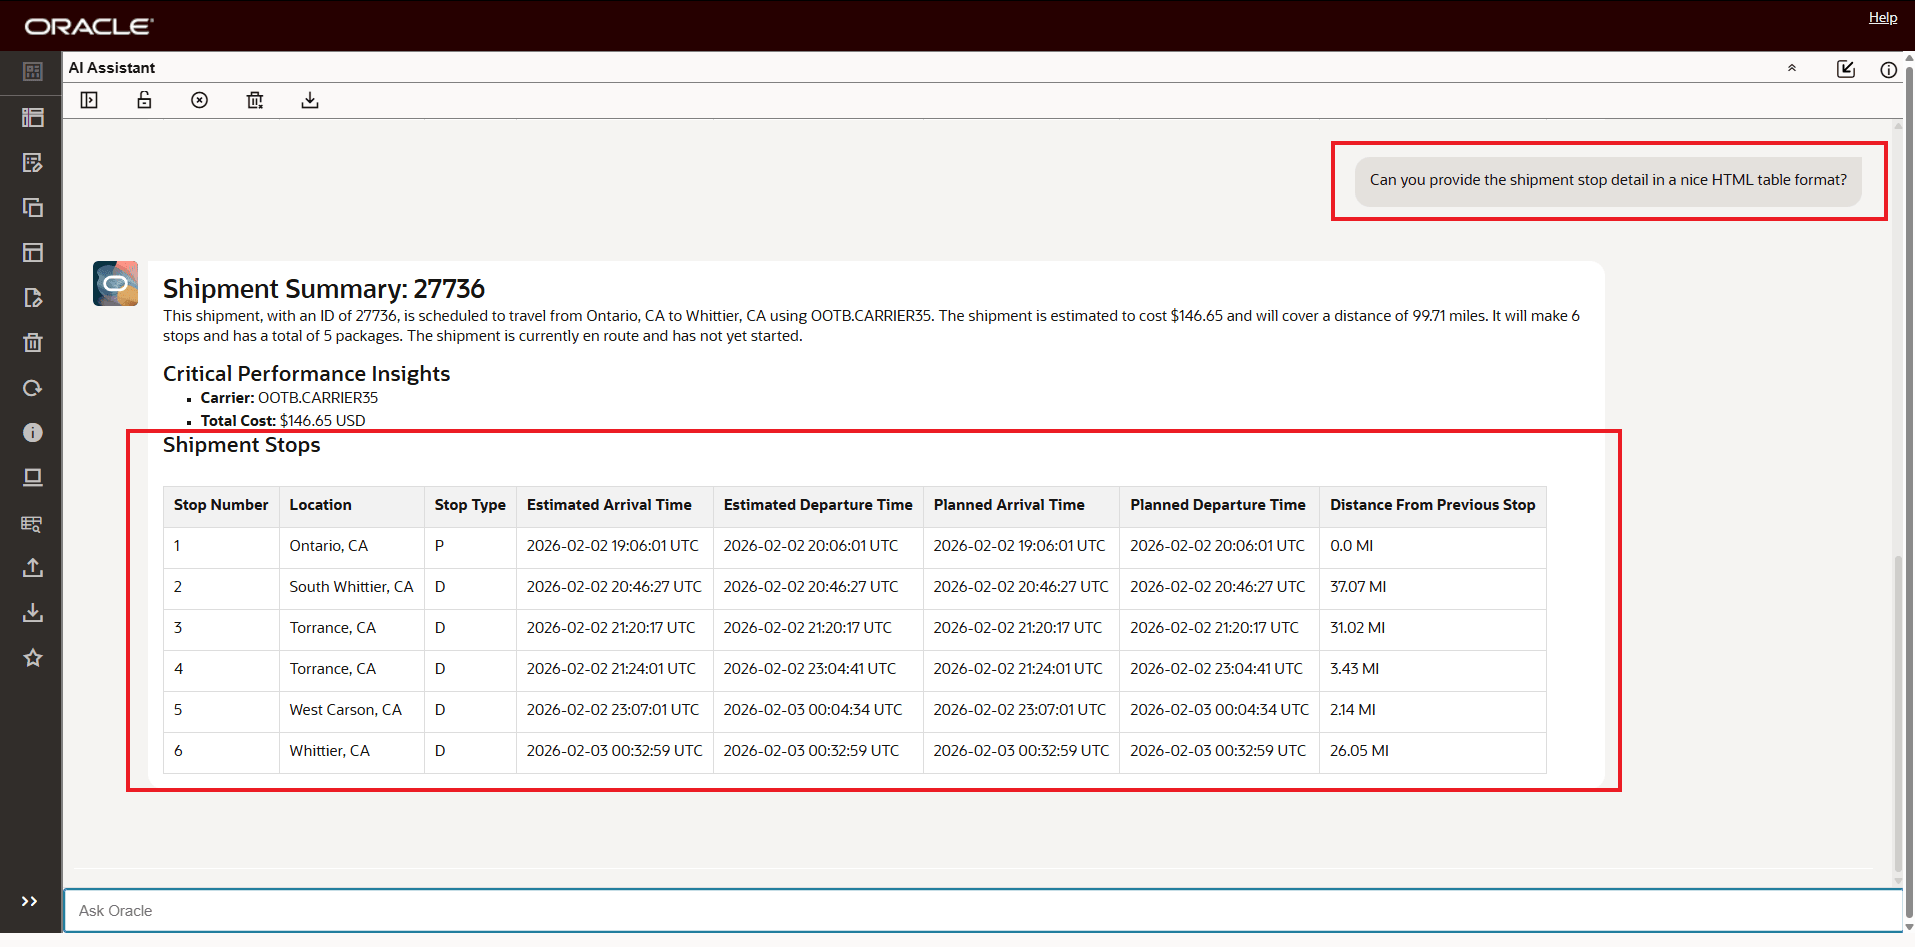Image resolution: width=1915 pixels, height=947 pixels.
Task: Click the outlined info icon in header
Action: 1888,70
